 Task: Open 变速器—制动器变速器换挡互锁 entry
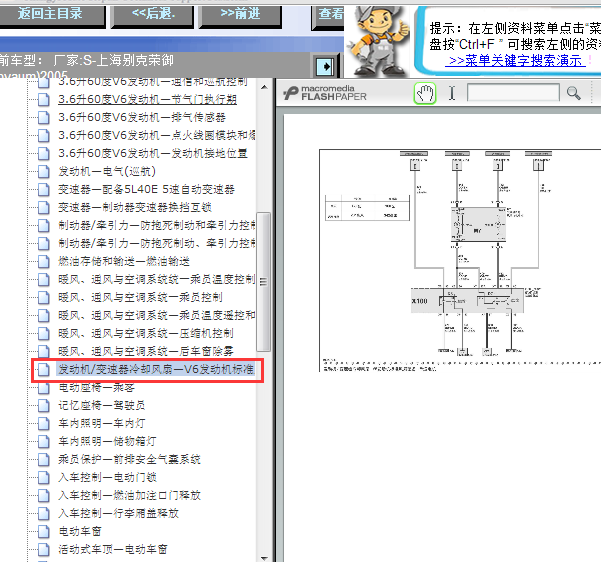(135, 207)
